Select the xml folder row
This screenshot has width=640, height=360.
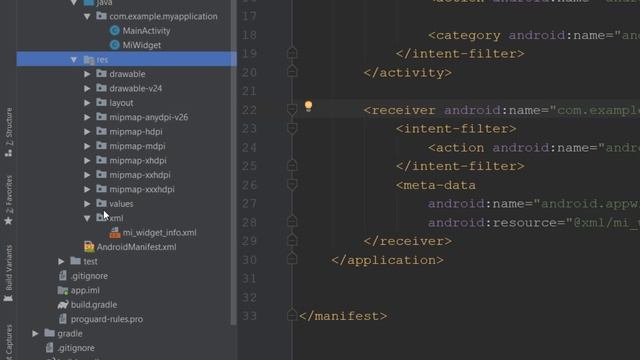click(x=126, y=218)
